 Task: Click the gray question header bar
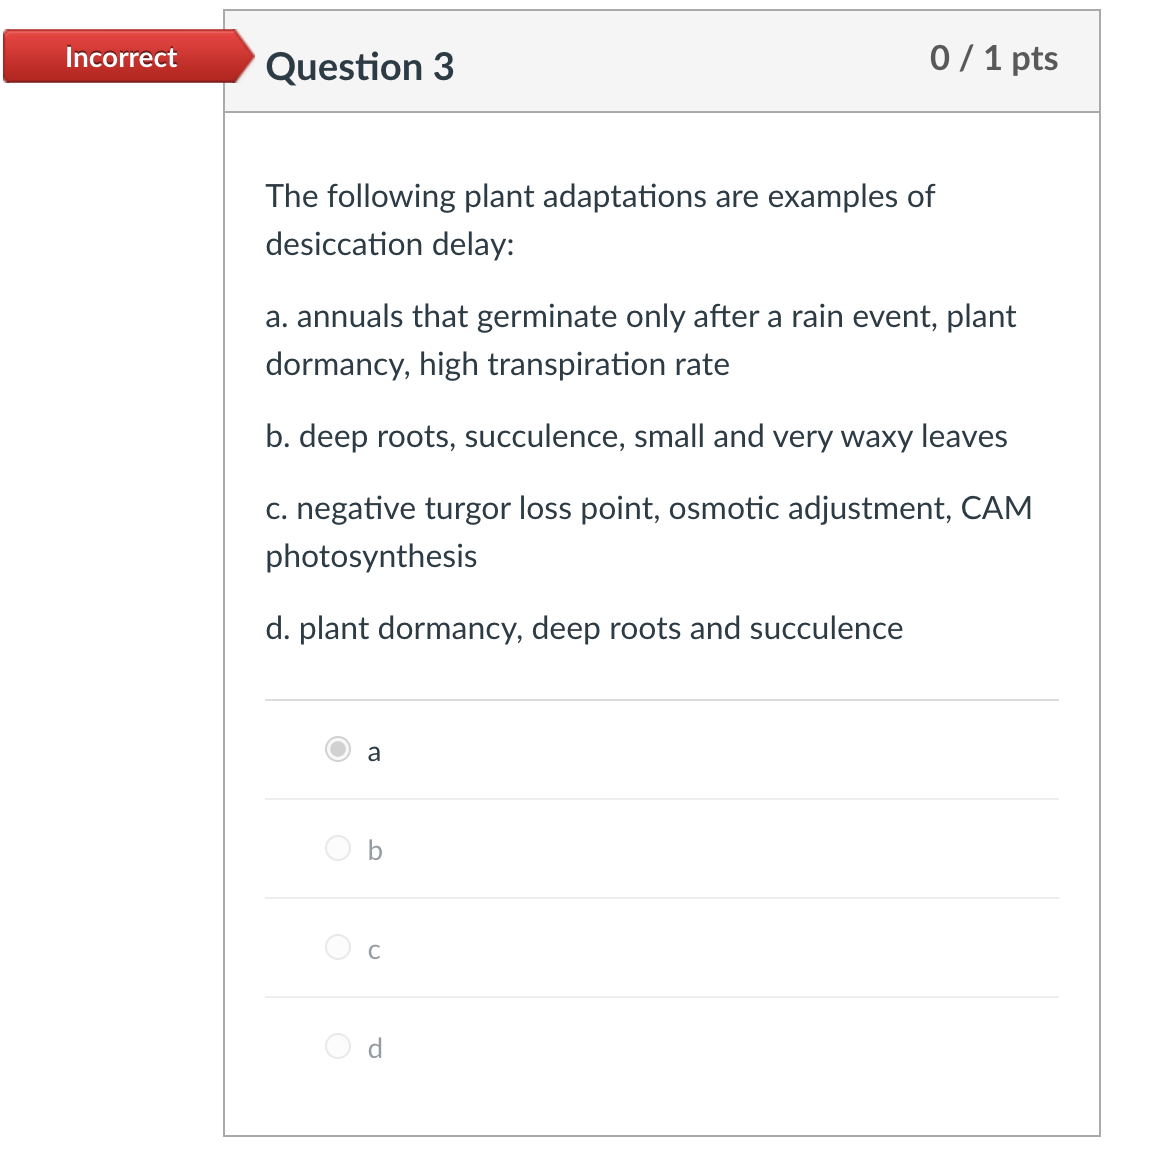tap(661, 60)
